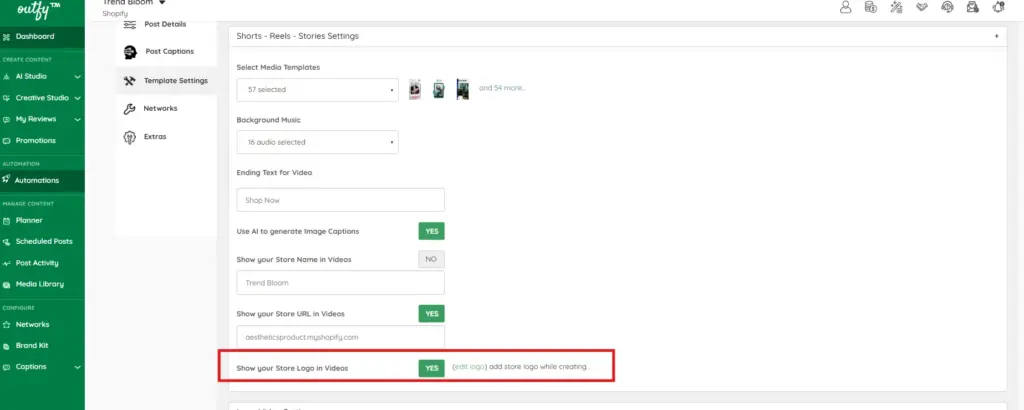The width and height of the screenshot is (1024, 410).
Task: Click the 'and 54 more...' templates link
Action: click(x=502, y=88)
